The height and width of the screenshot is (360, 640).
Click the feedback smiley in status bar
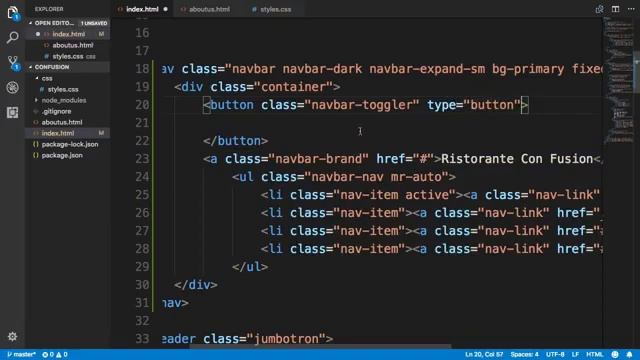tap(615, 354)
